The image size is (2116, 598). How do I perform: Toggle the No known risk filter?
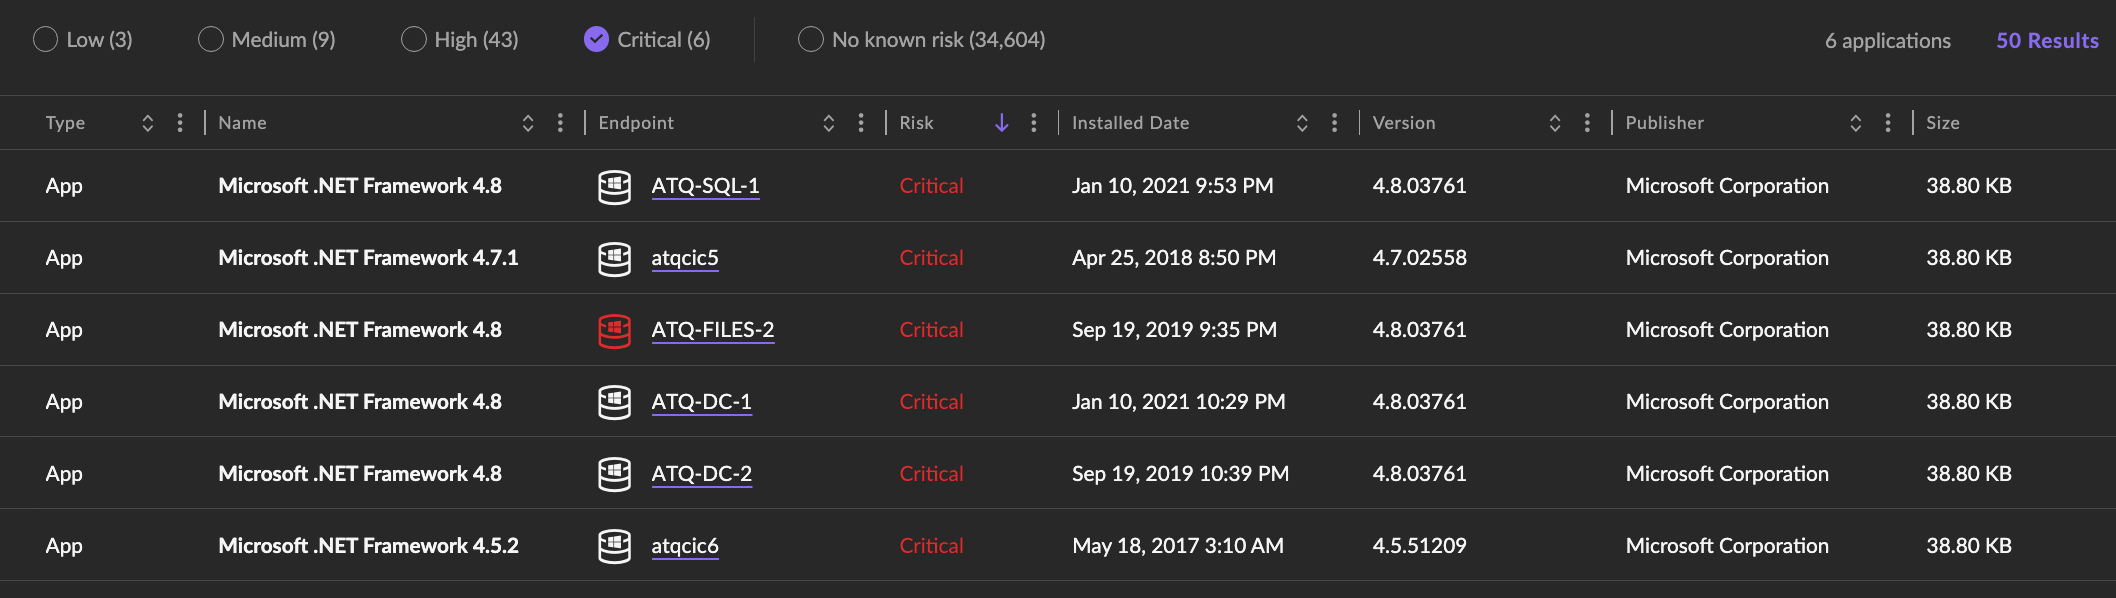pos(811,40)
